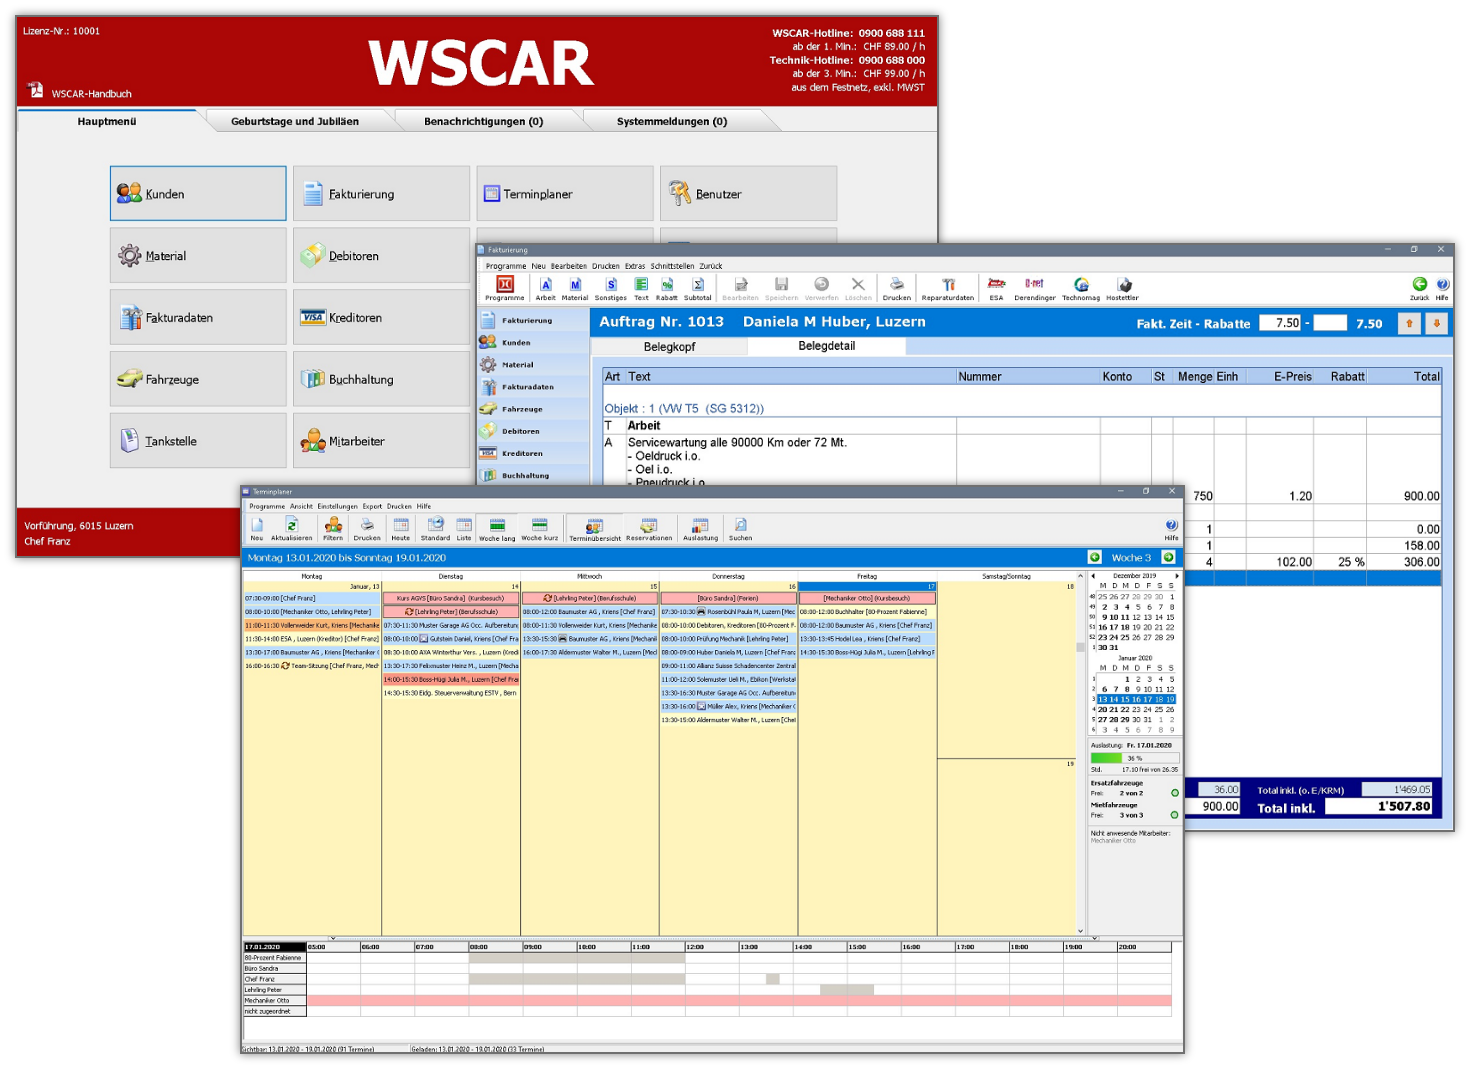The image size is (1470, 1069).
Task: Toggle the Woche lang view
Action: pos(497,527)
